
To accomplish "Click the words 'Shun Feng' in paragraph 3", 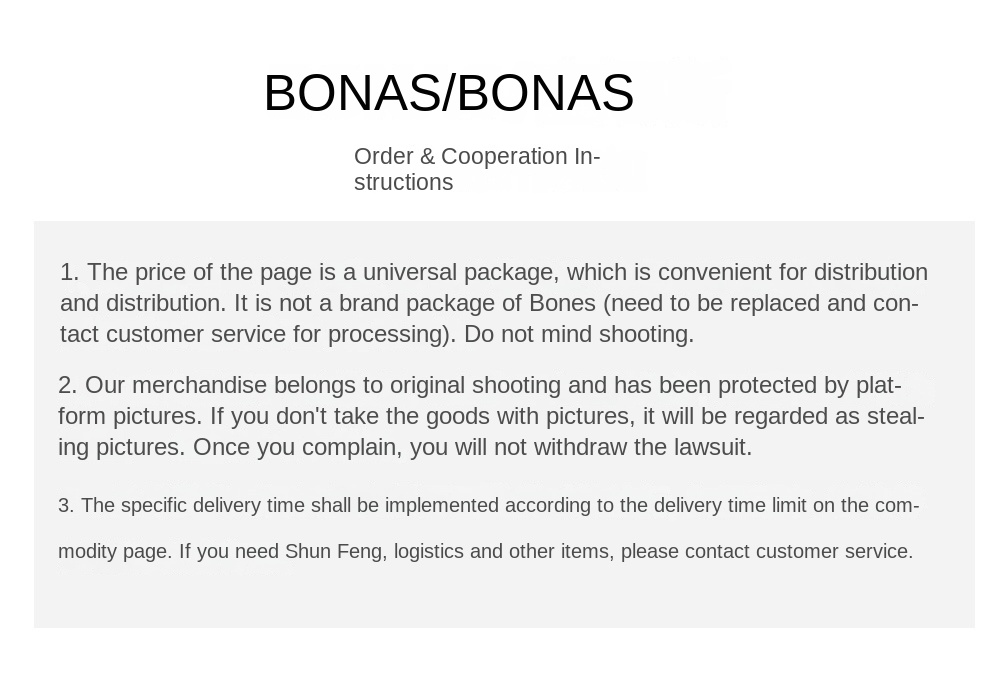I will (x=334, y=551).
